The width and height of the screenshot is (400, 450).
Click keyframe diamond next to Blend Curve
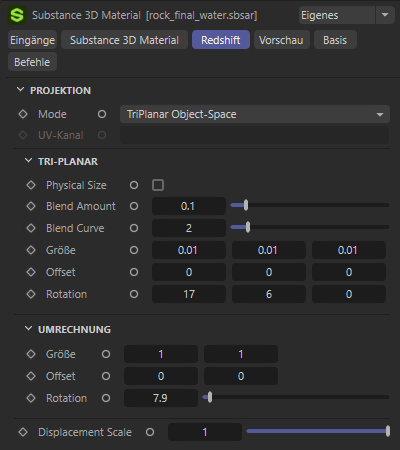coord(31,228)
